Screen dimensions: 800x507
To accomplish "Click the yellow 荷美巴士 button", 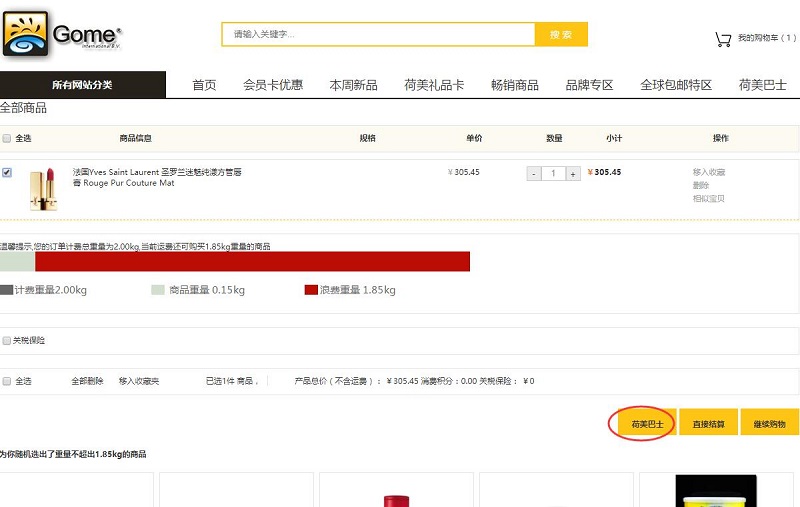I will (647, 423).
